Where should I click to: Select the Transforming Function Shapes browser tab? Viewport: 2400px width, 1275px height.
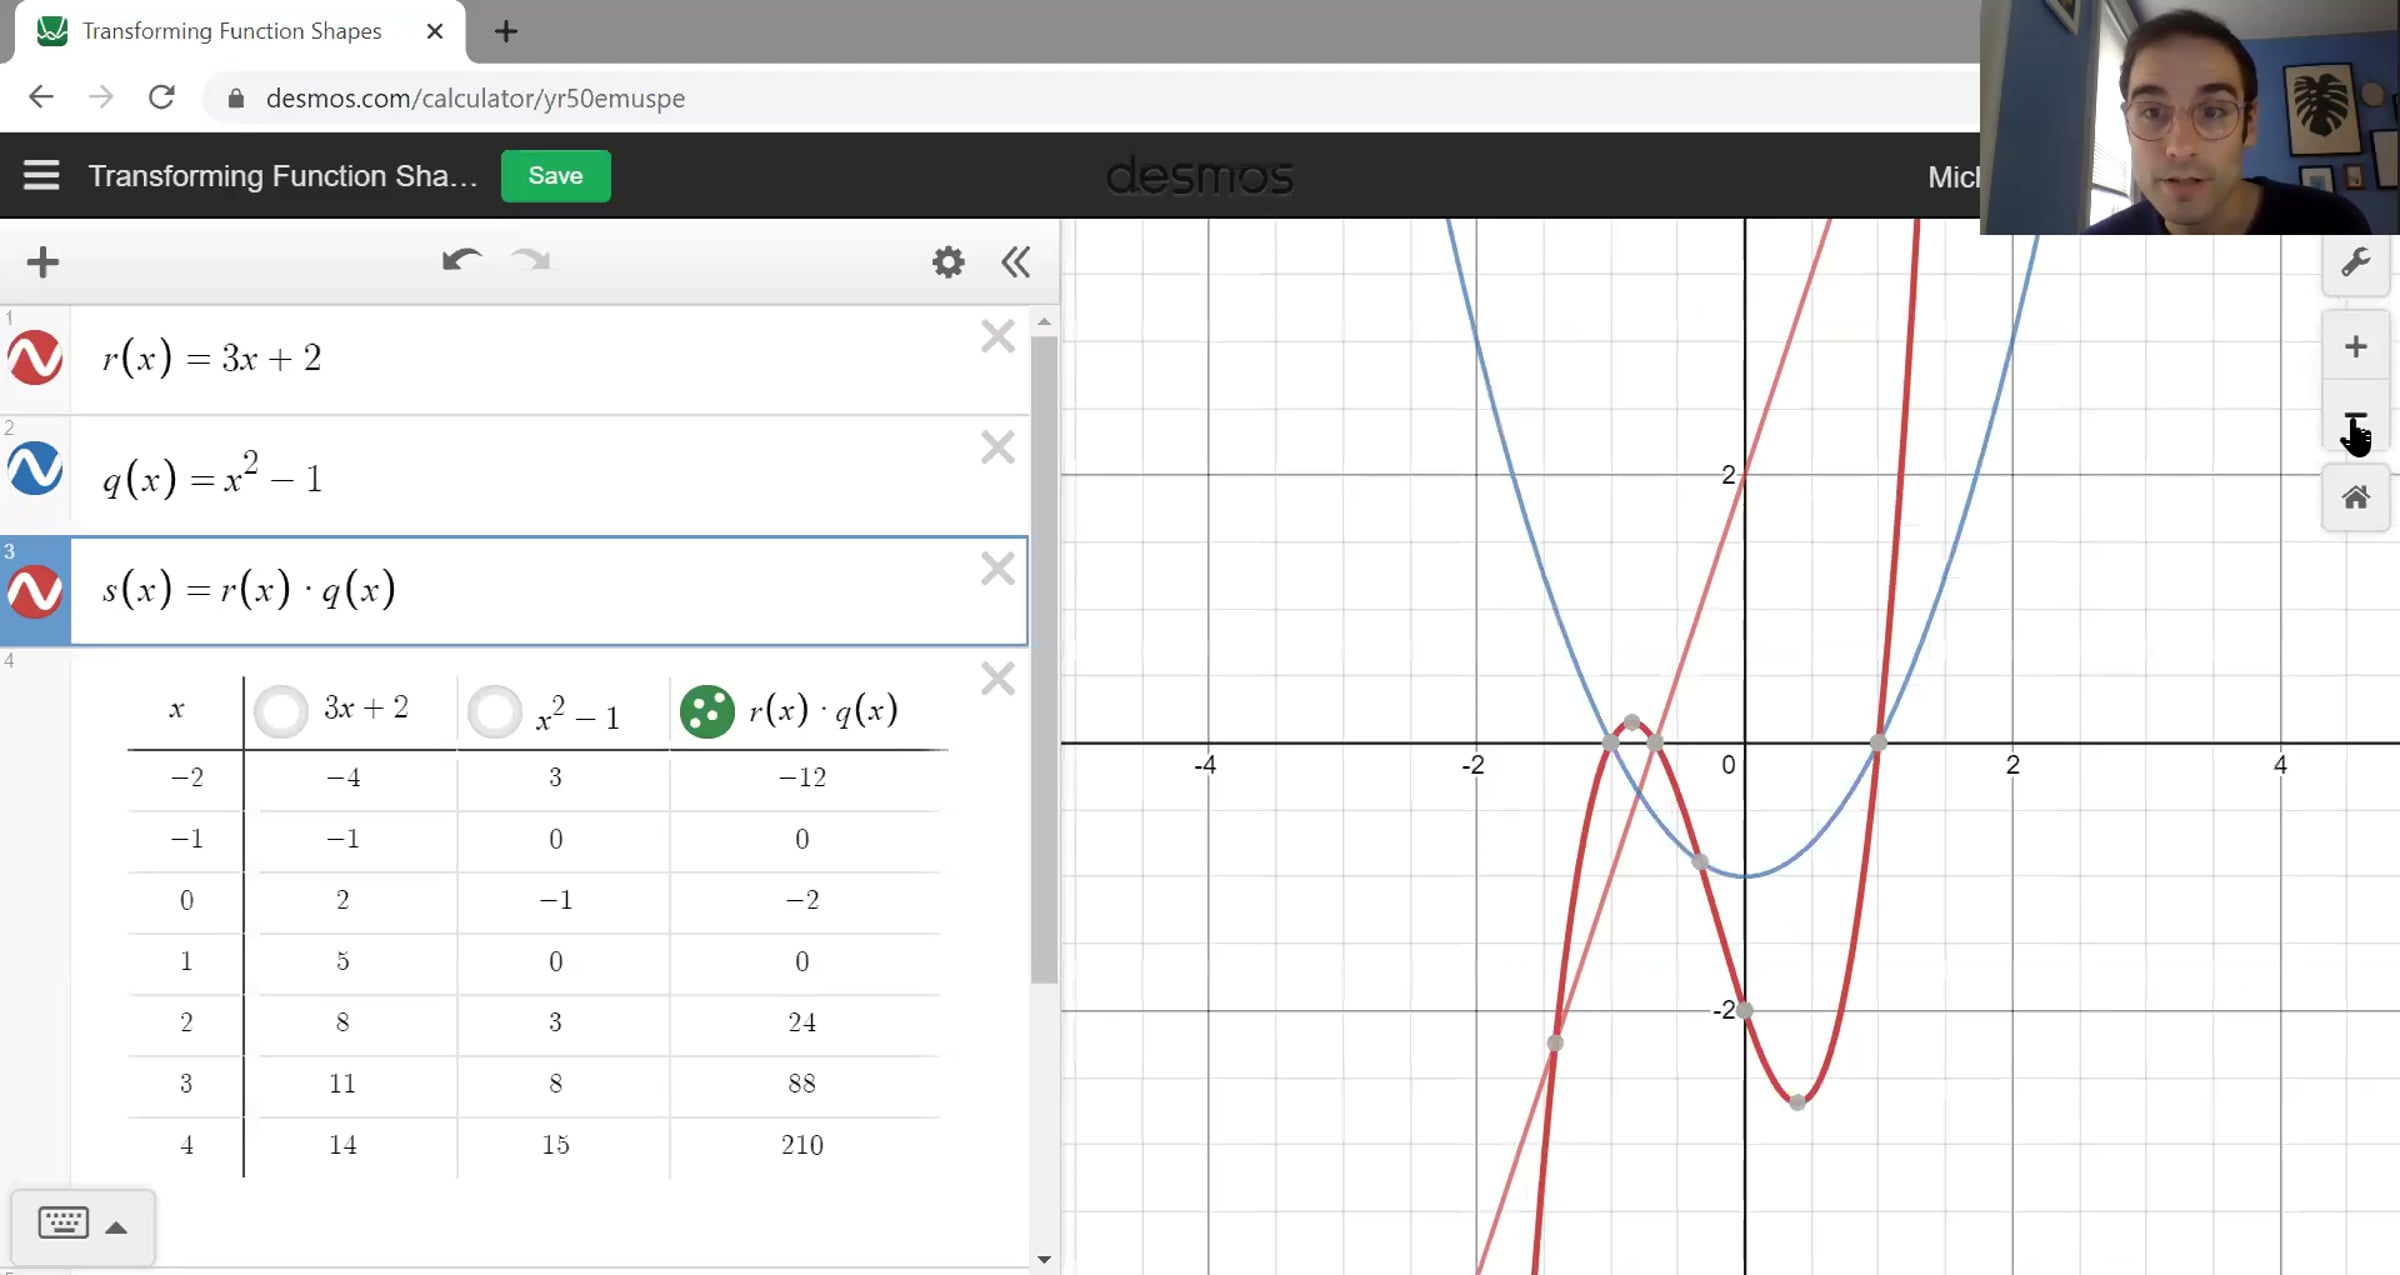pyautogui.click(x=231, y=31)
